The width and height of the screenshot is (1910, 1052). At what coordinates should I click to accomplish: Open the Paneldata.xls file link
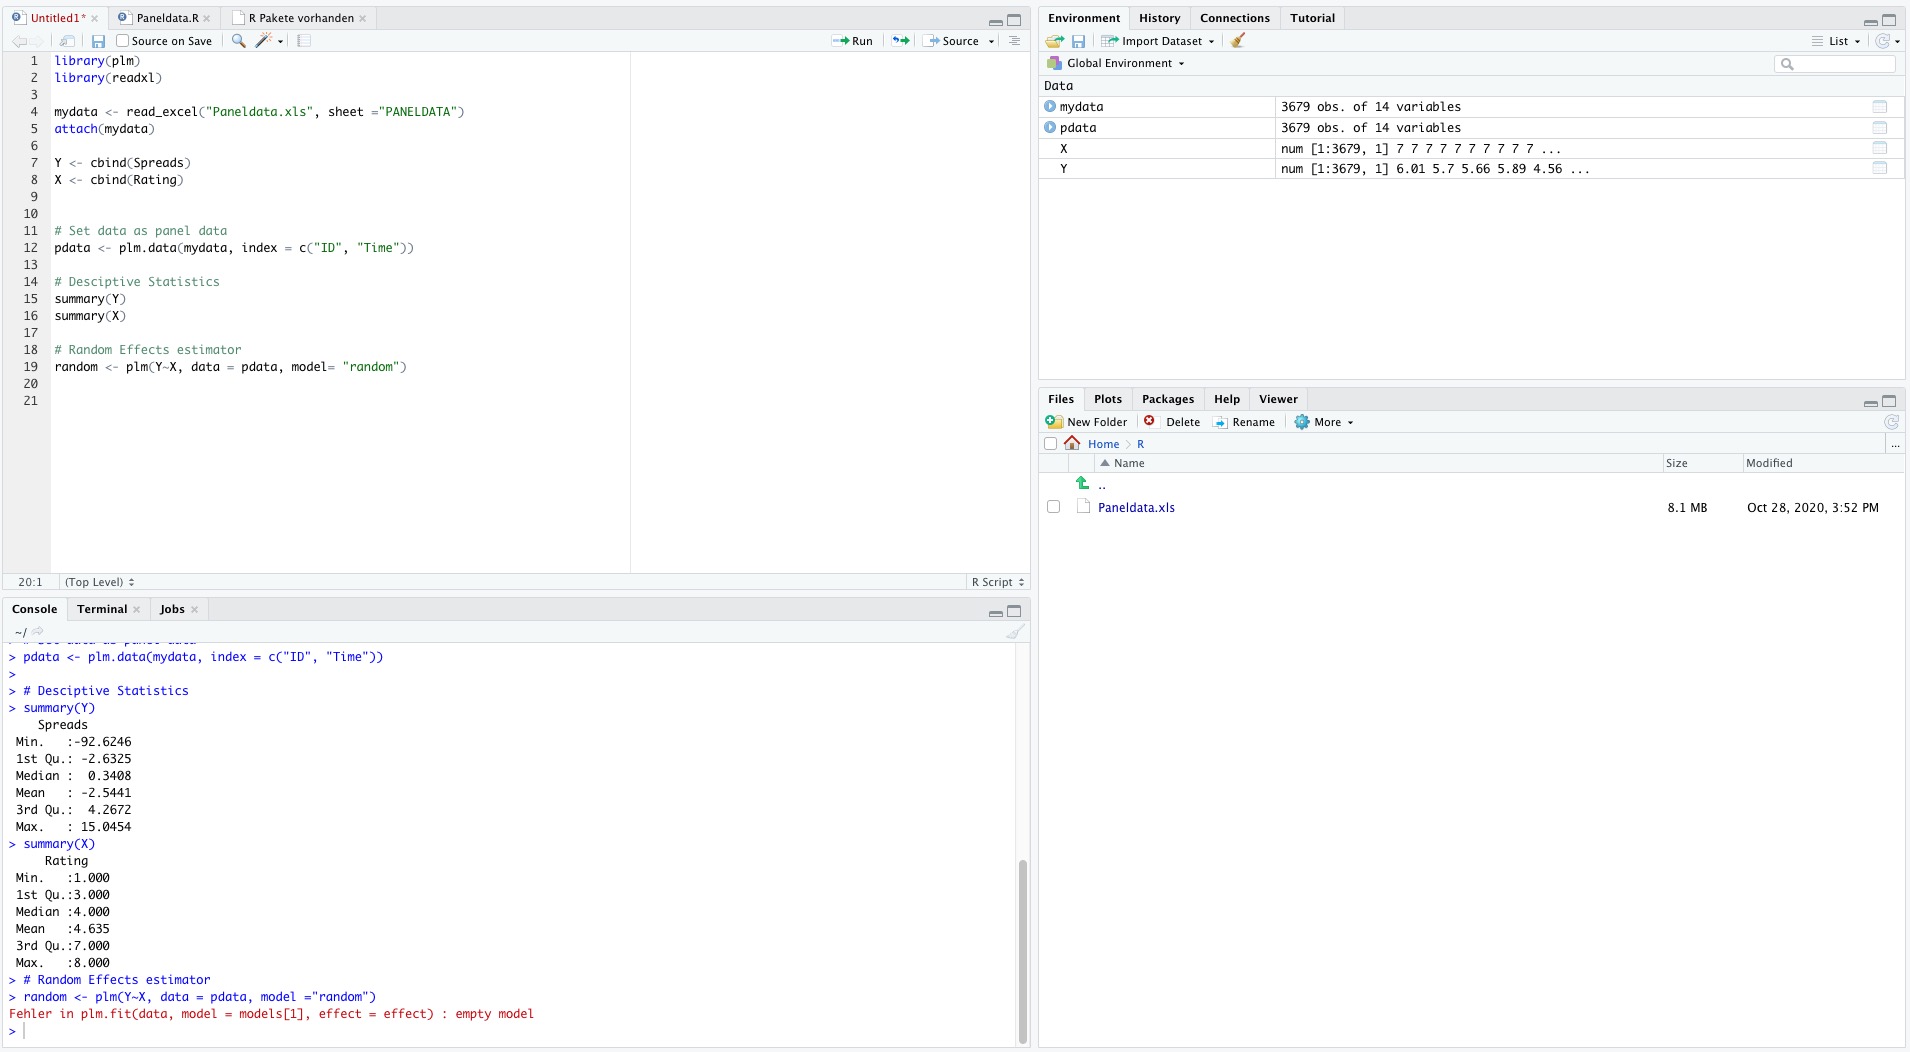click(x=1136, y=508)
